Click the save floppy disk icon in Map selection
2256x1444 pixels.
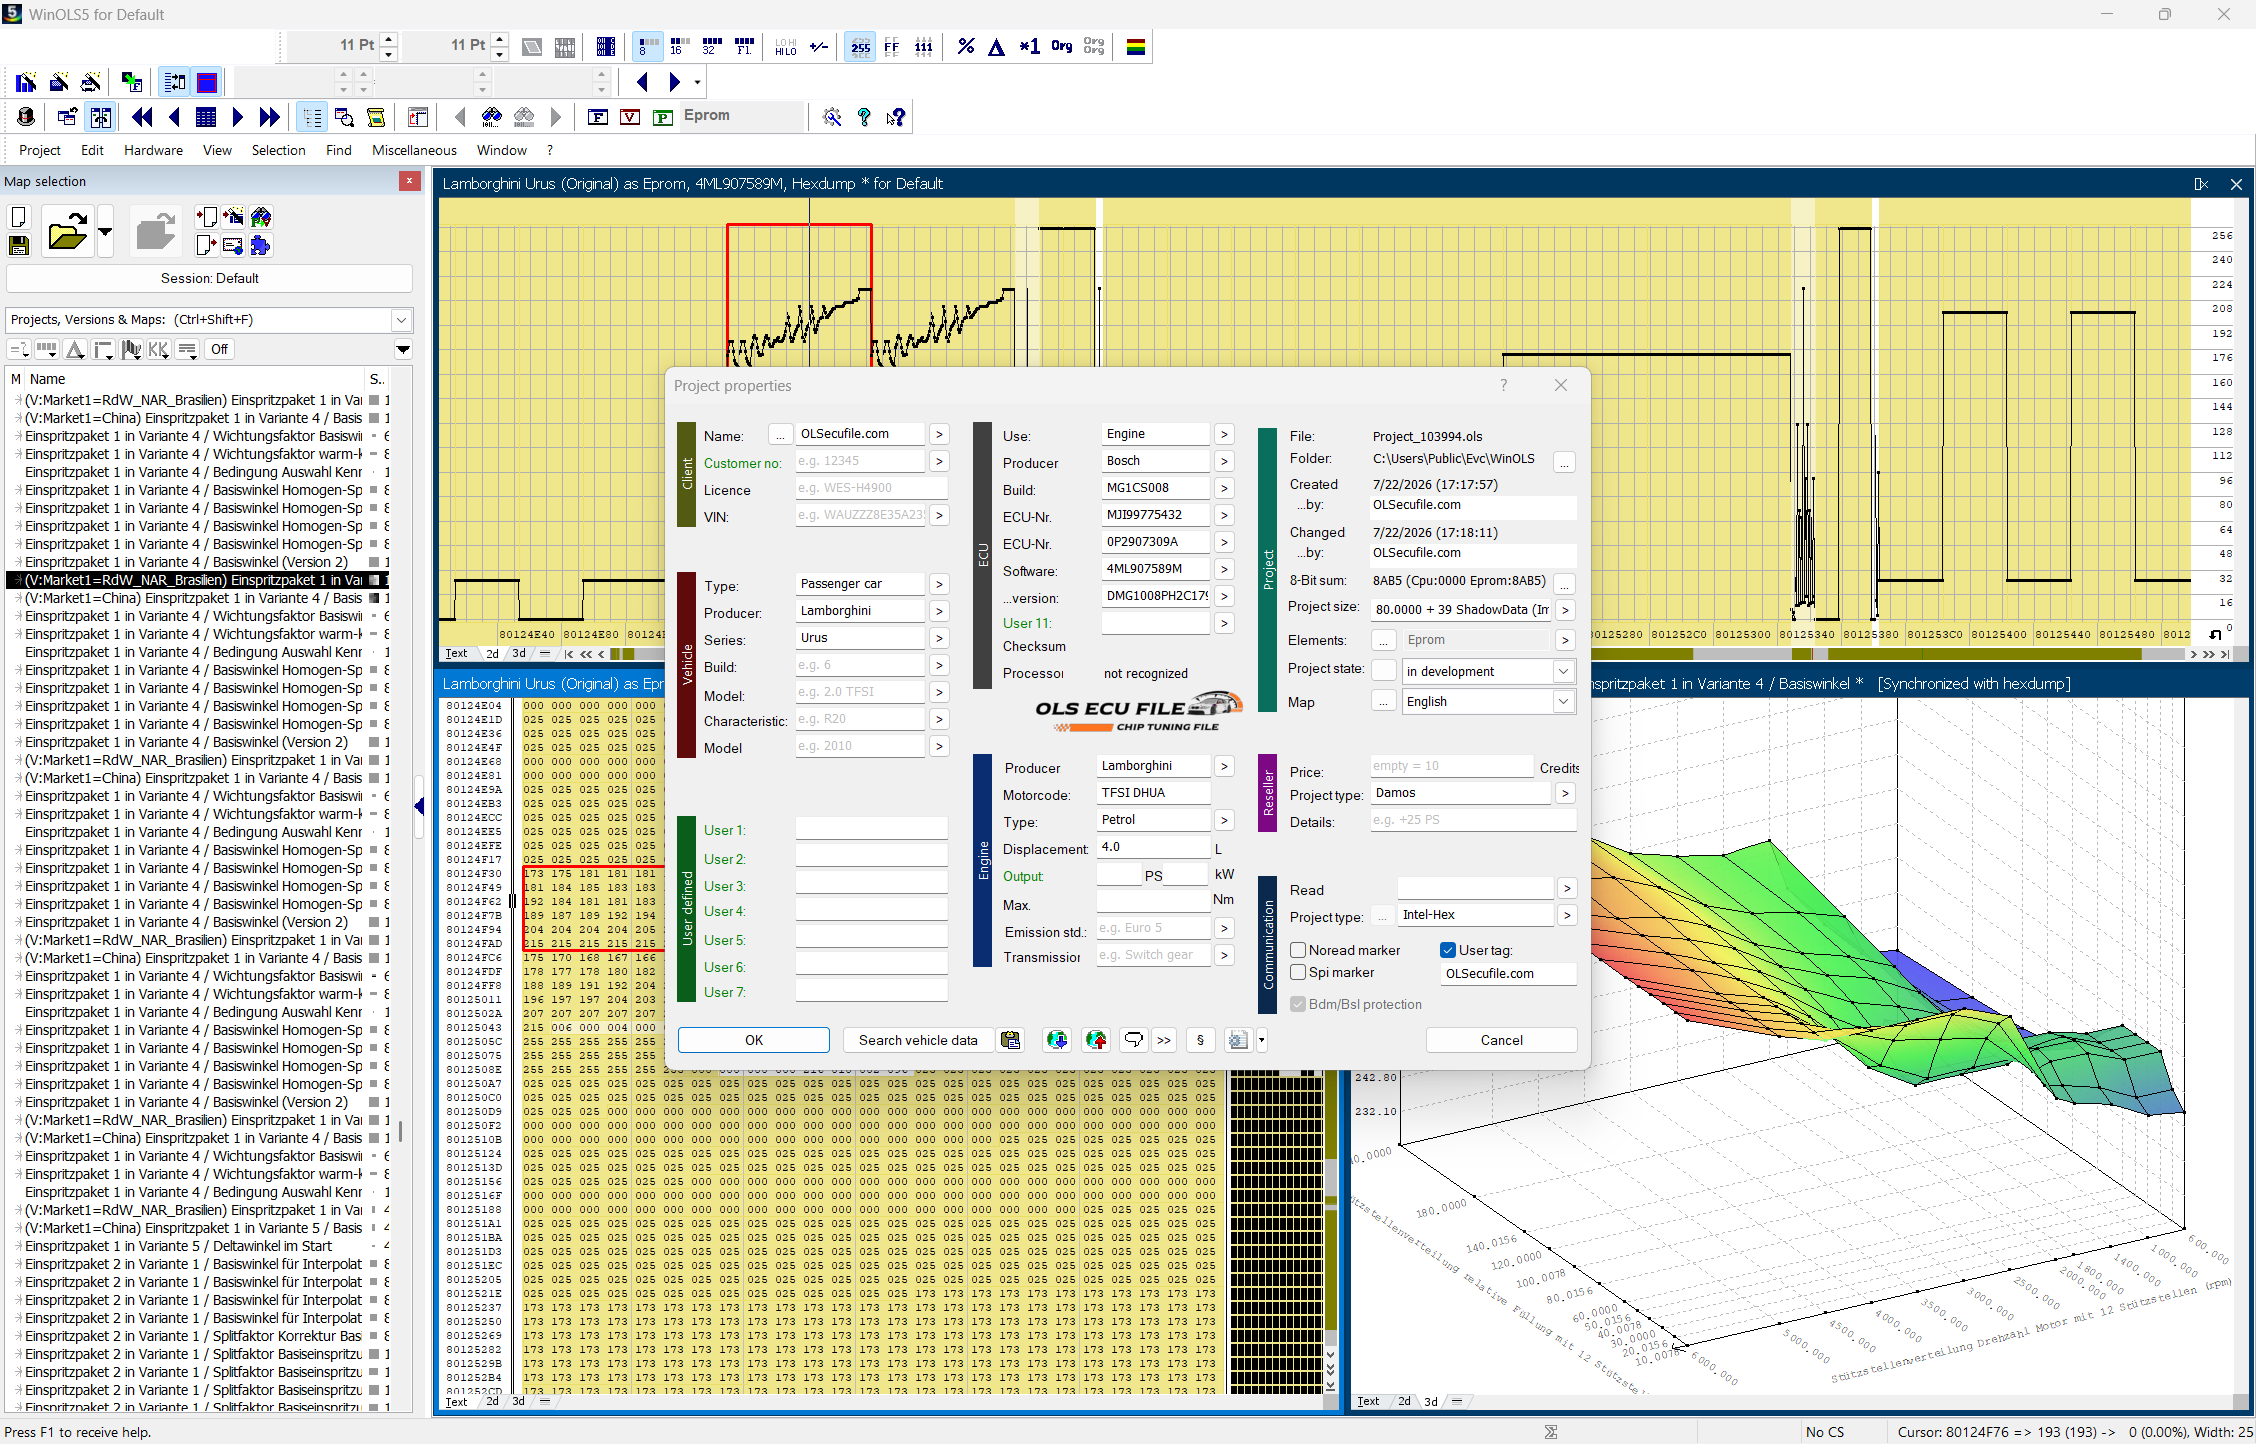coord(18,245)
